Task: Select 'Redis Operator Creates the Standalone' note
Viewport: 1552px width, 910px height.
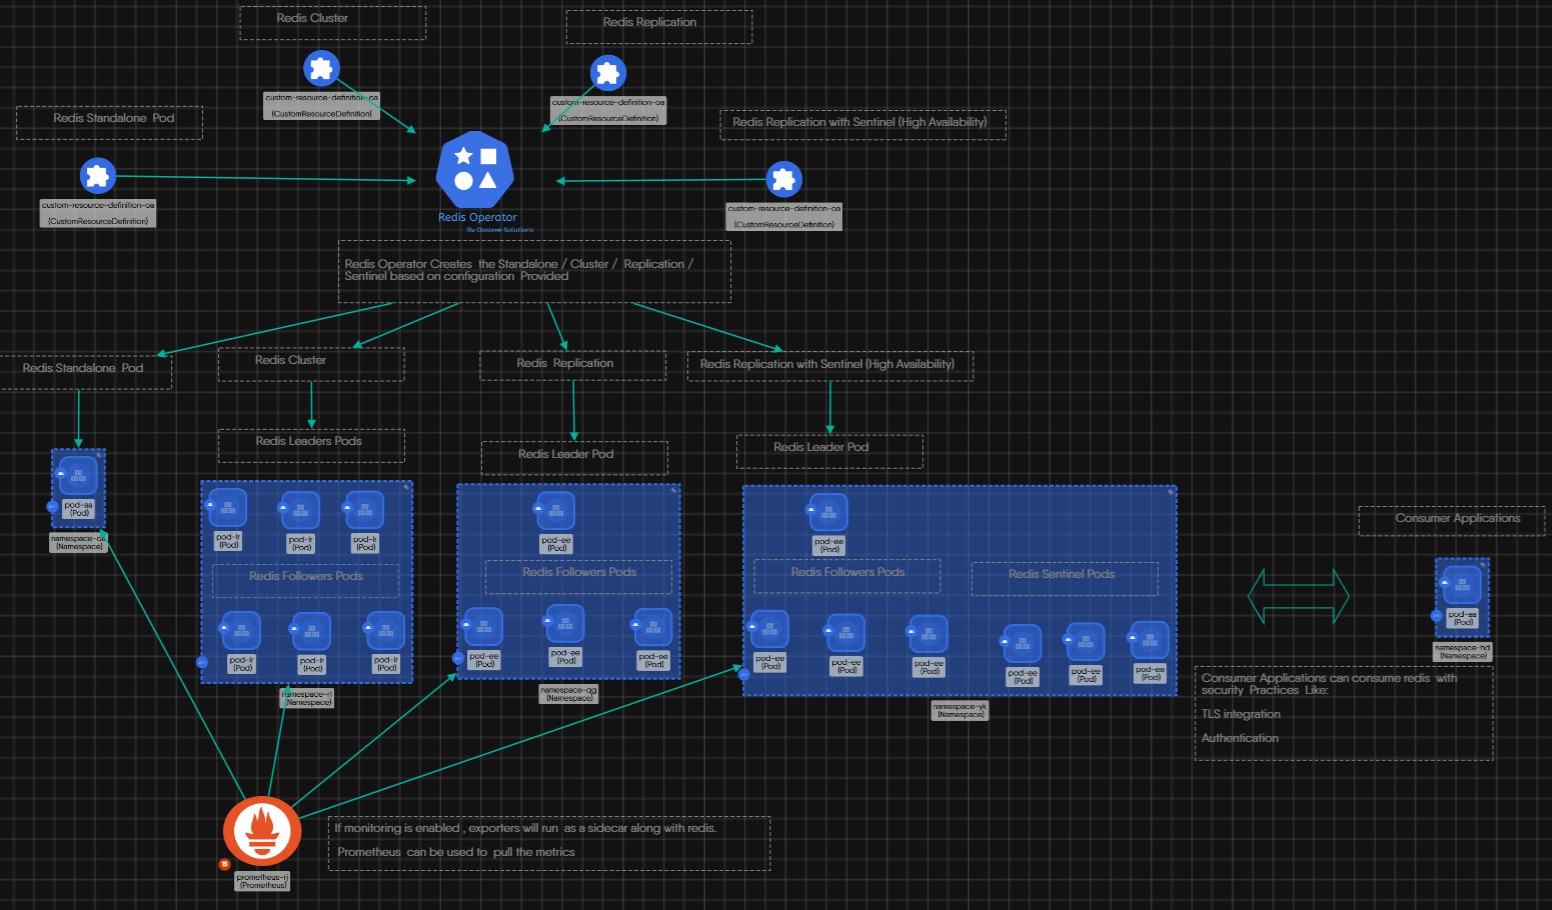Action: (x=535, y=271)
